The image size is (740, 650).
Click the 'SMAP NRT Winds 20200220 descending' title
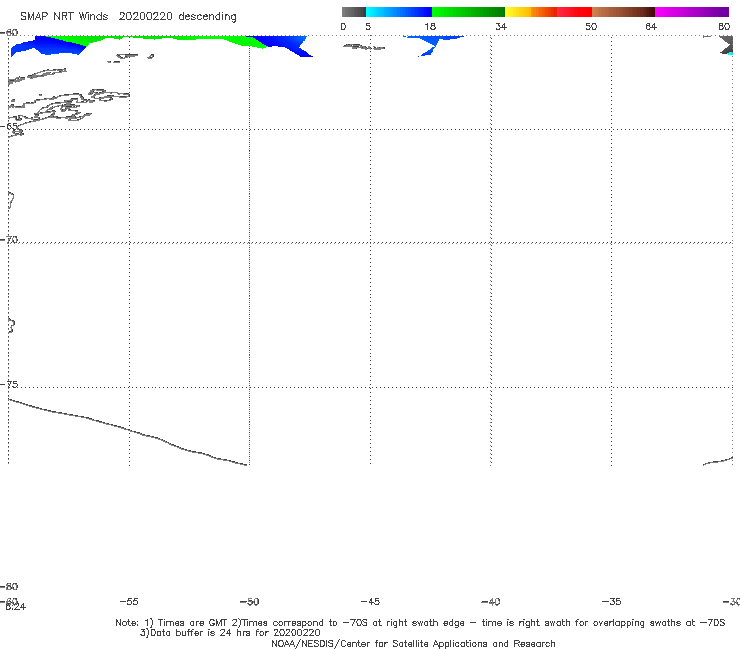(x=128, y=16)
